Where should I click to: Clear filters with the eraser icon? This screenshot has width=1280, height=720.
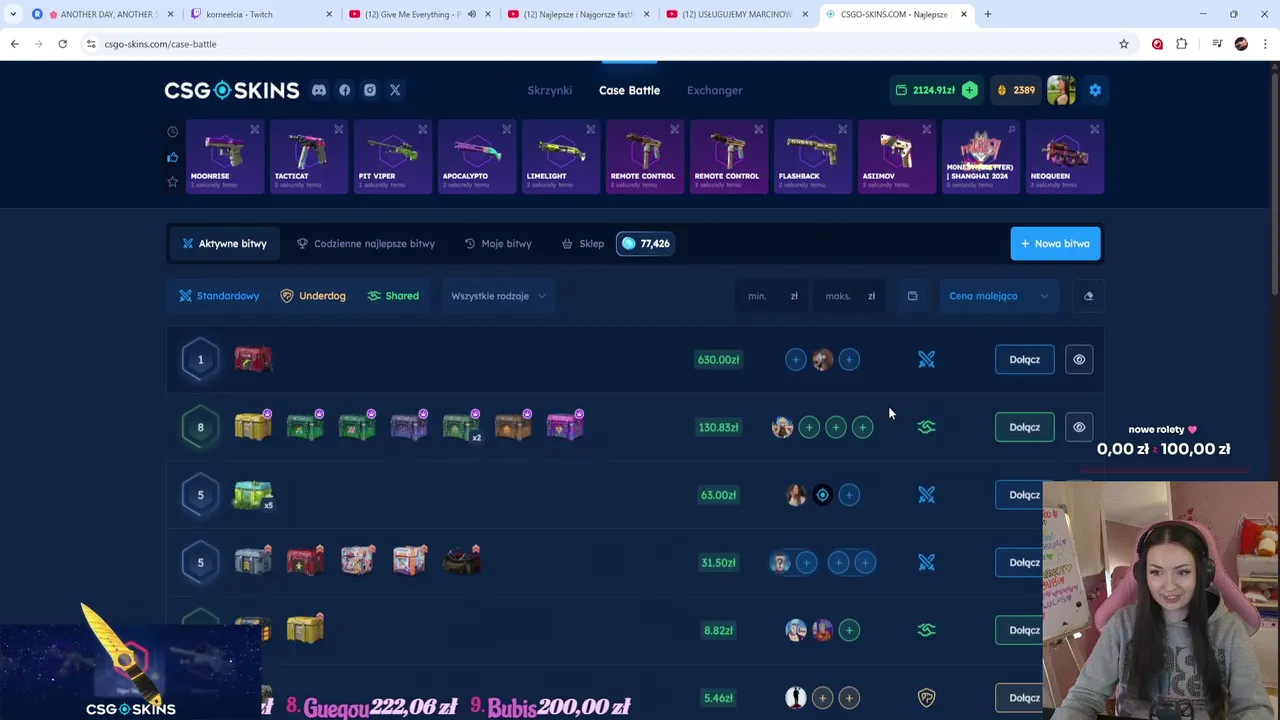pos(1089,296)
